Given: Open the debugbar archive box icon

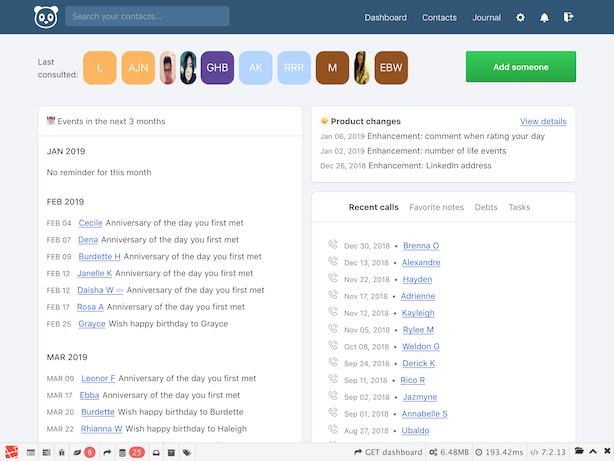Looking at the screenshot, I should [x=171, y=452].
